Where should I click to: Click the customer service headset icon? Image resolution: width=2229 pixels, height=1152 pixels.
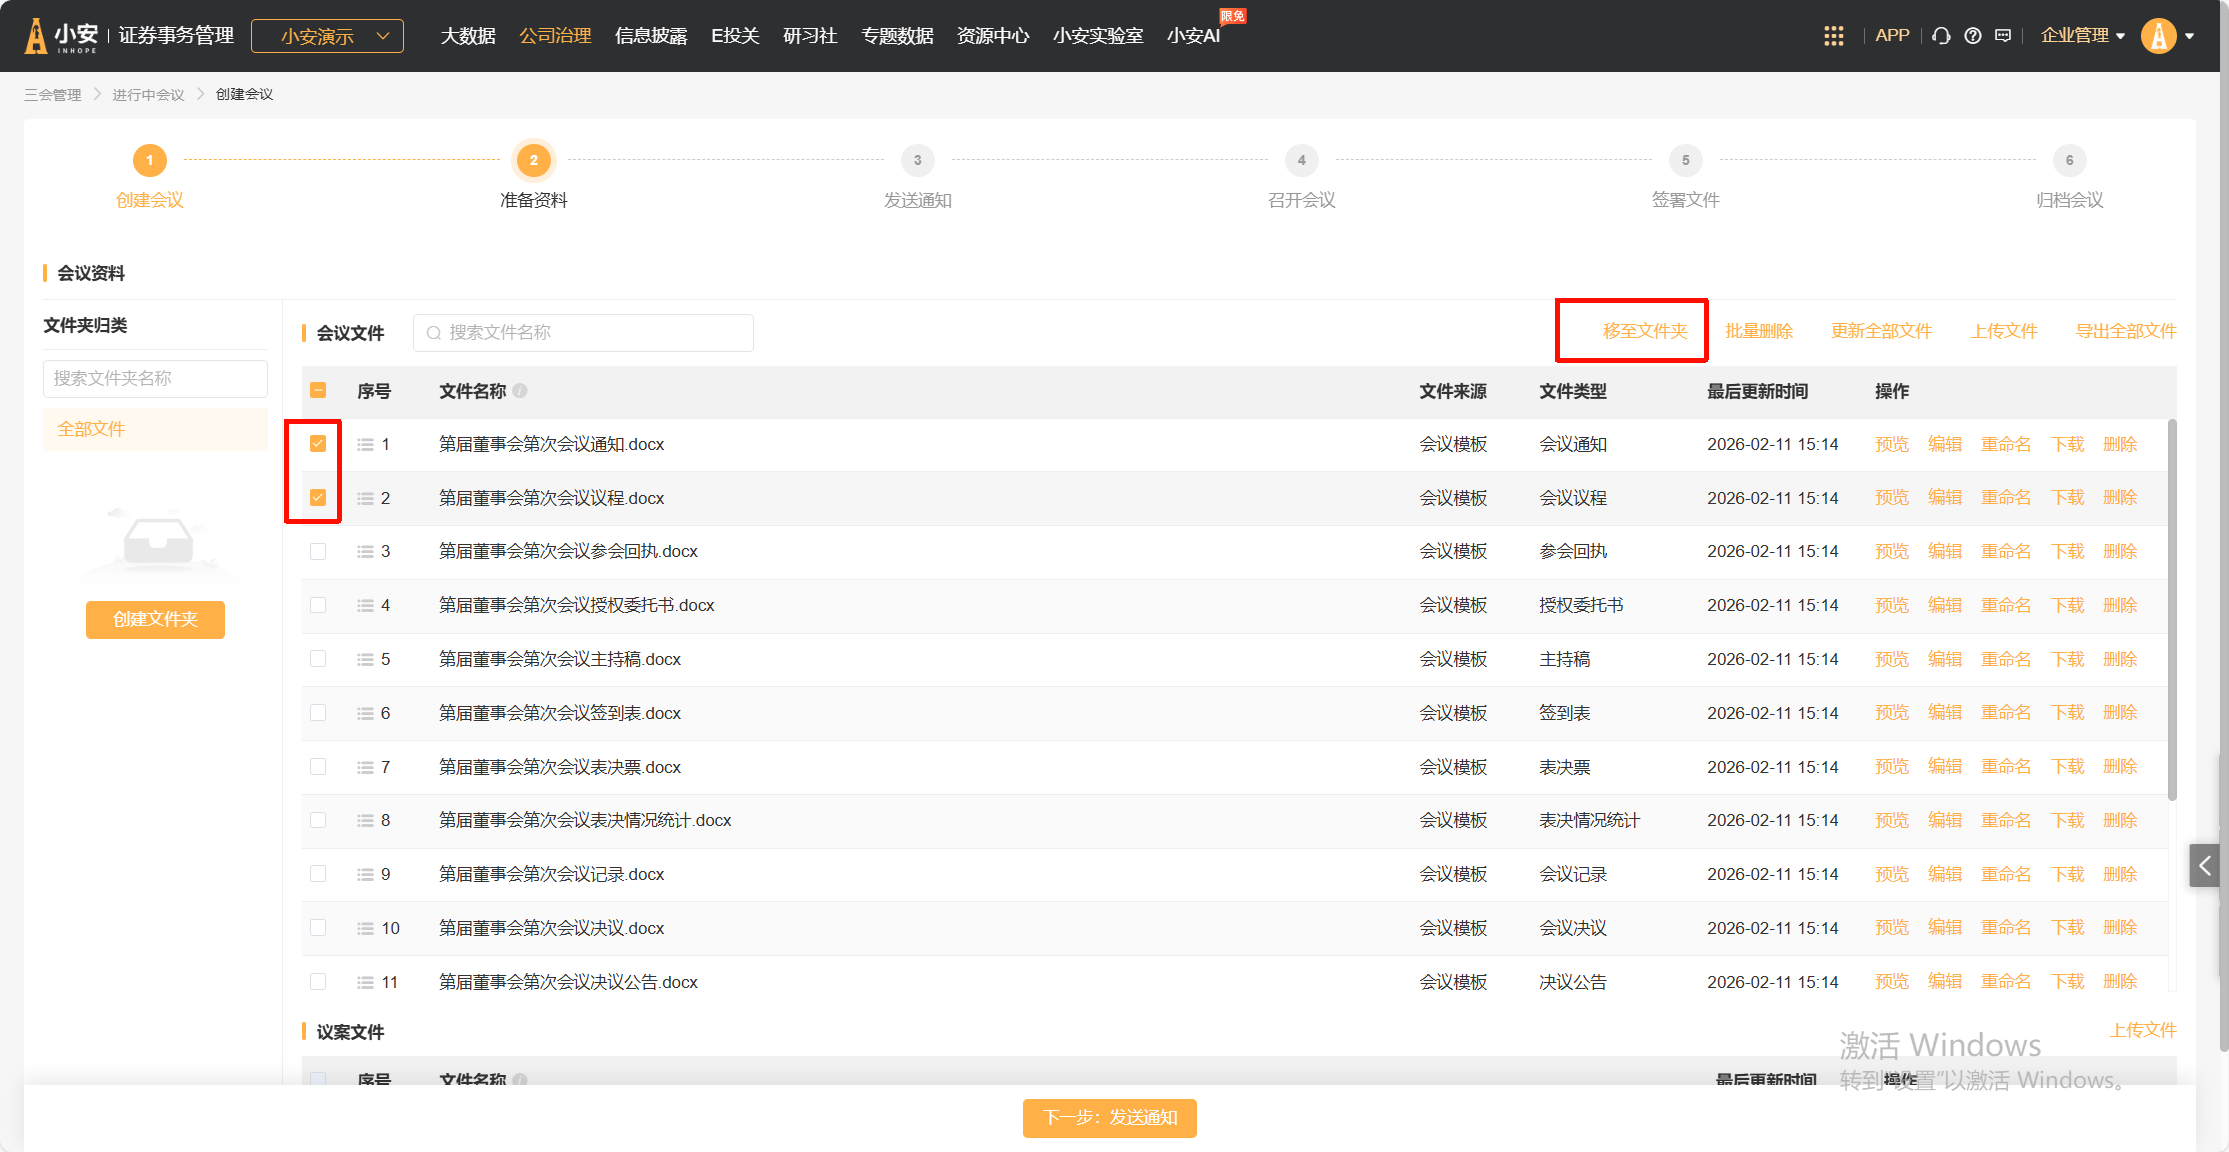1941,36
